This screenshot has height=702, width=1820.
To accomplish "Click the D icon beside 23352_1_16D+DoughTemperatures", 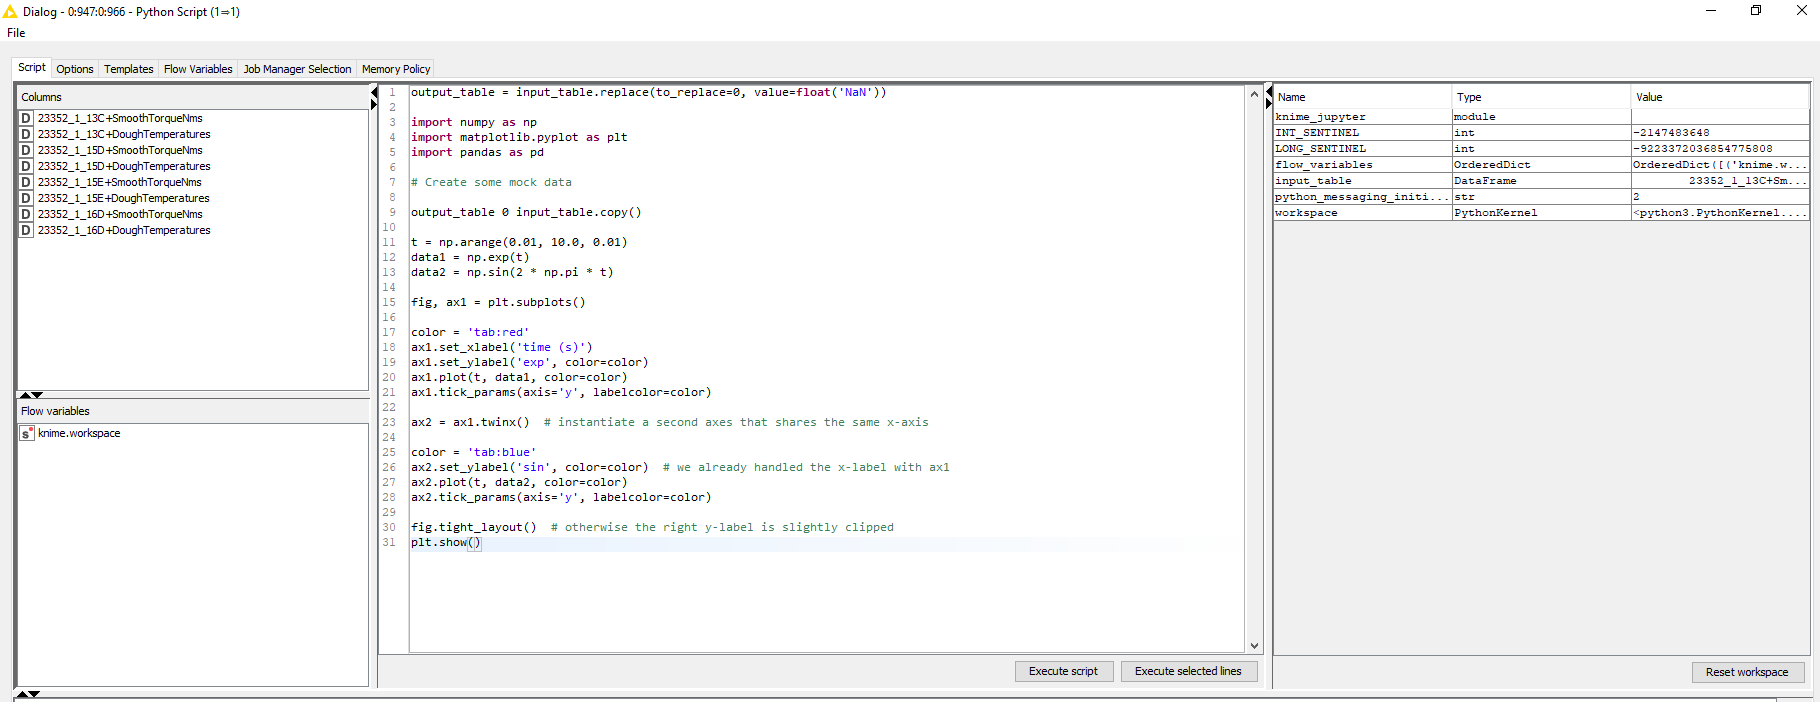I will [x=26, y=230].
